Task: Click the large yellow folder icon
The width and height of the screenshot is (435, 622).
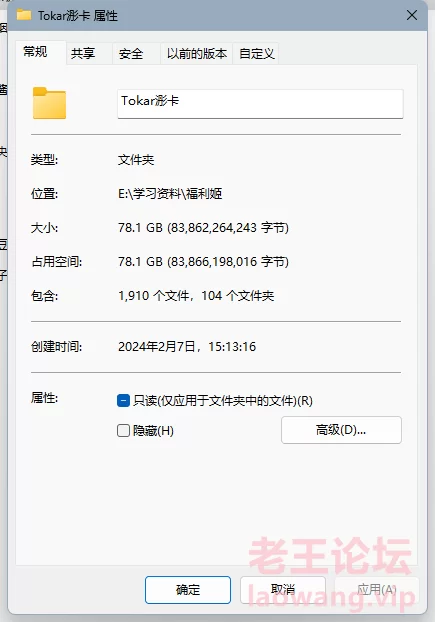Action: click(x=49, y=103)
